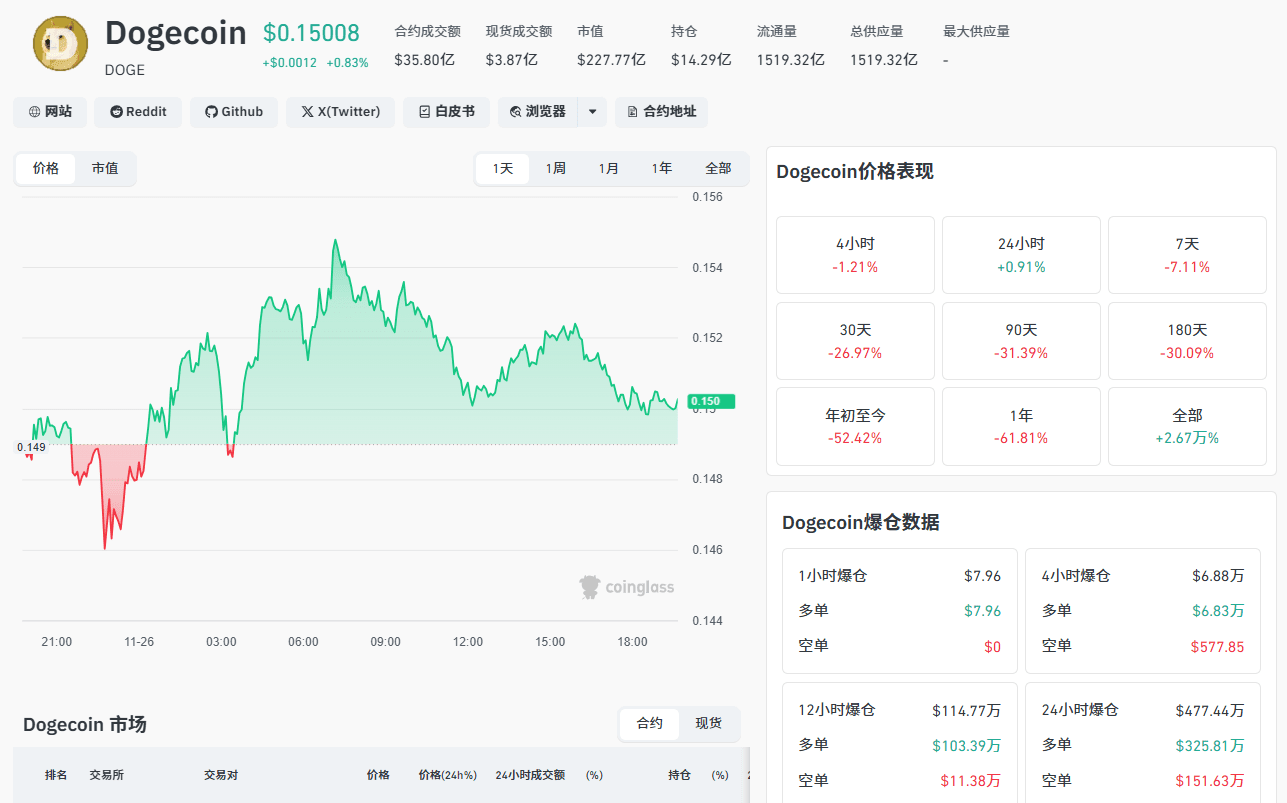Select the 1年 time range
This screenshot has width=1287, height=803.
[x=662, y=169]
